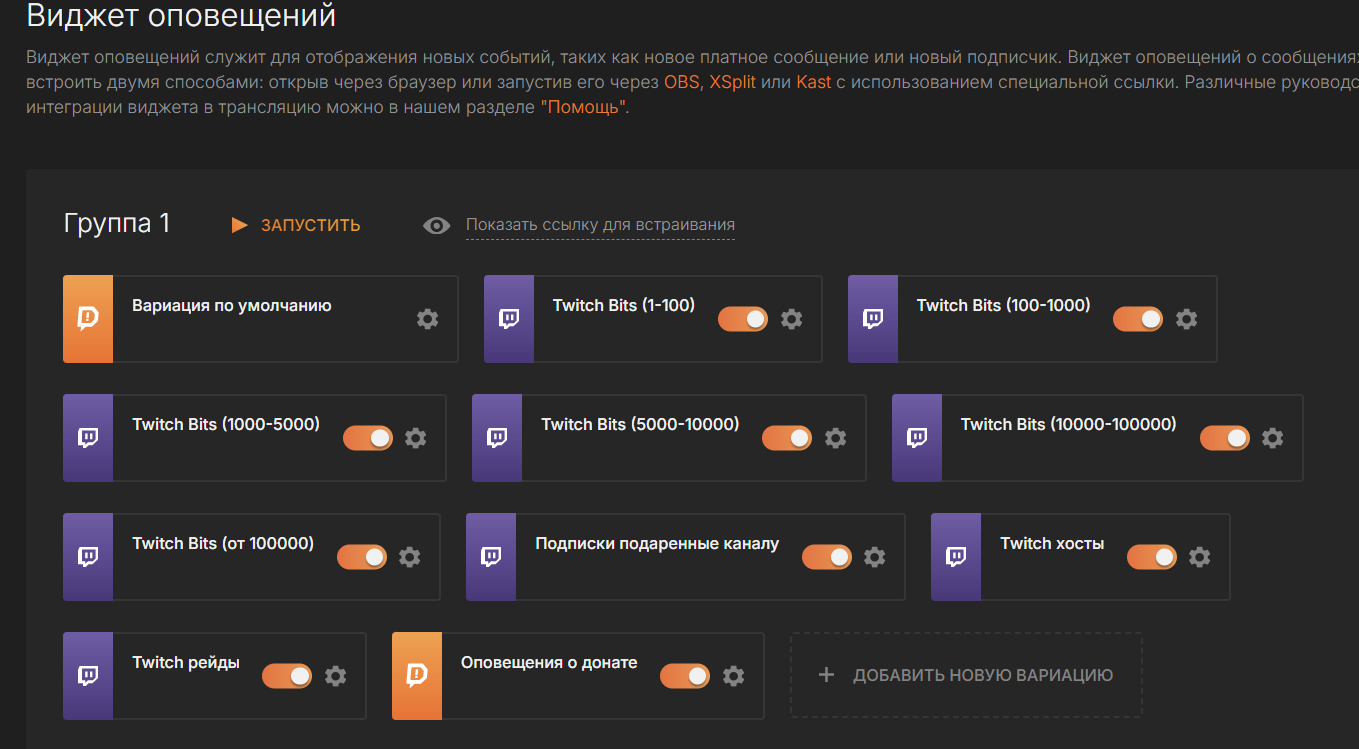Screen dimensions: 1359x749
Task: Click the ЗАПУСТИТЬ button
Action: pos(296,225)
